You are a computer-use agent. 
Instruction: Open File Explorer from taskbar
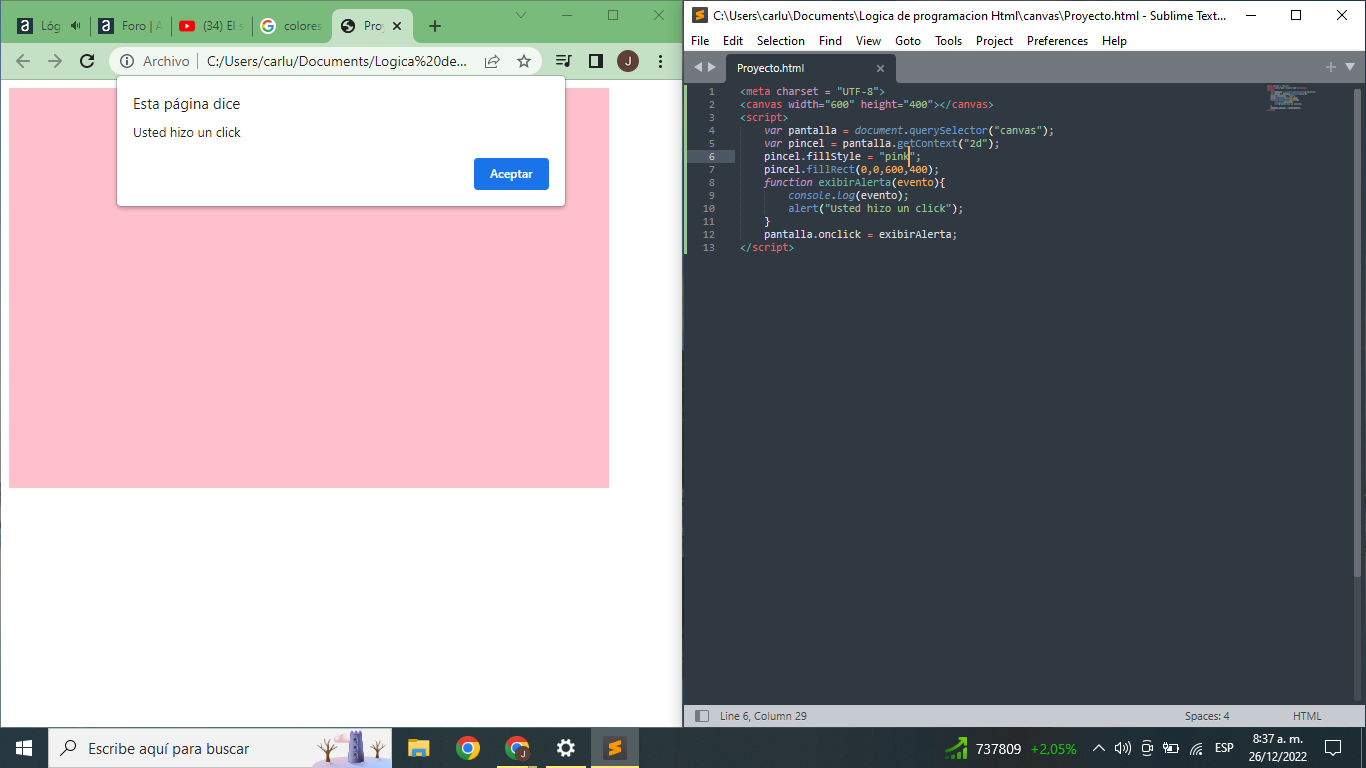[418, 748]
